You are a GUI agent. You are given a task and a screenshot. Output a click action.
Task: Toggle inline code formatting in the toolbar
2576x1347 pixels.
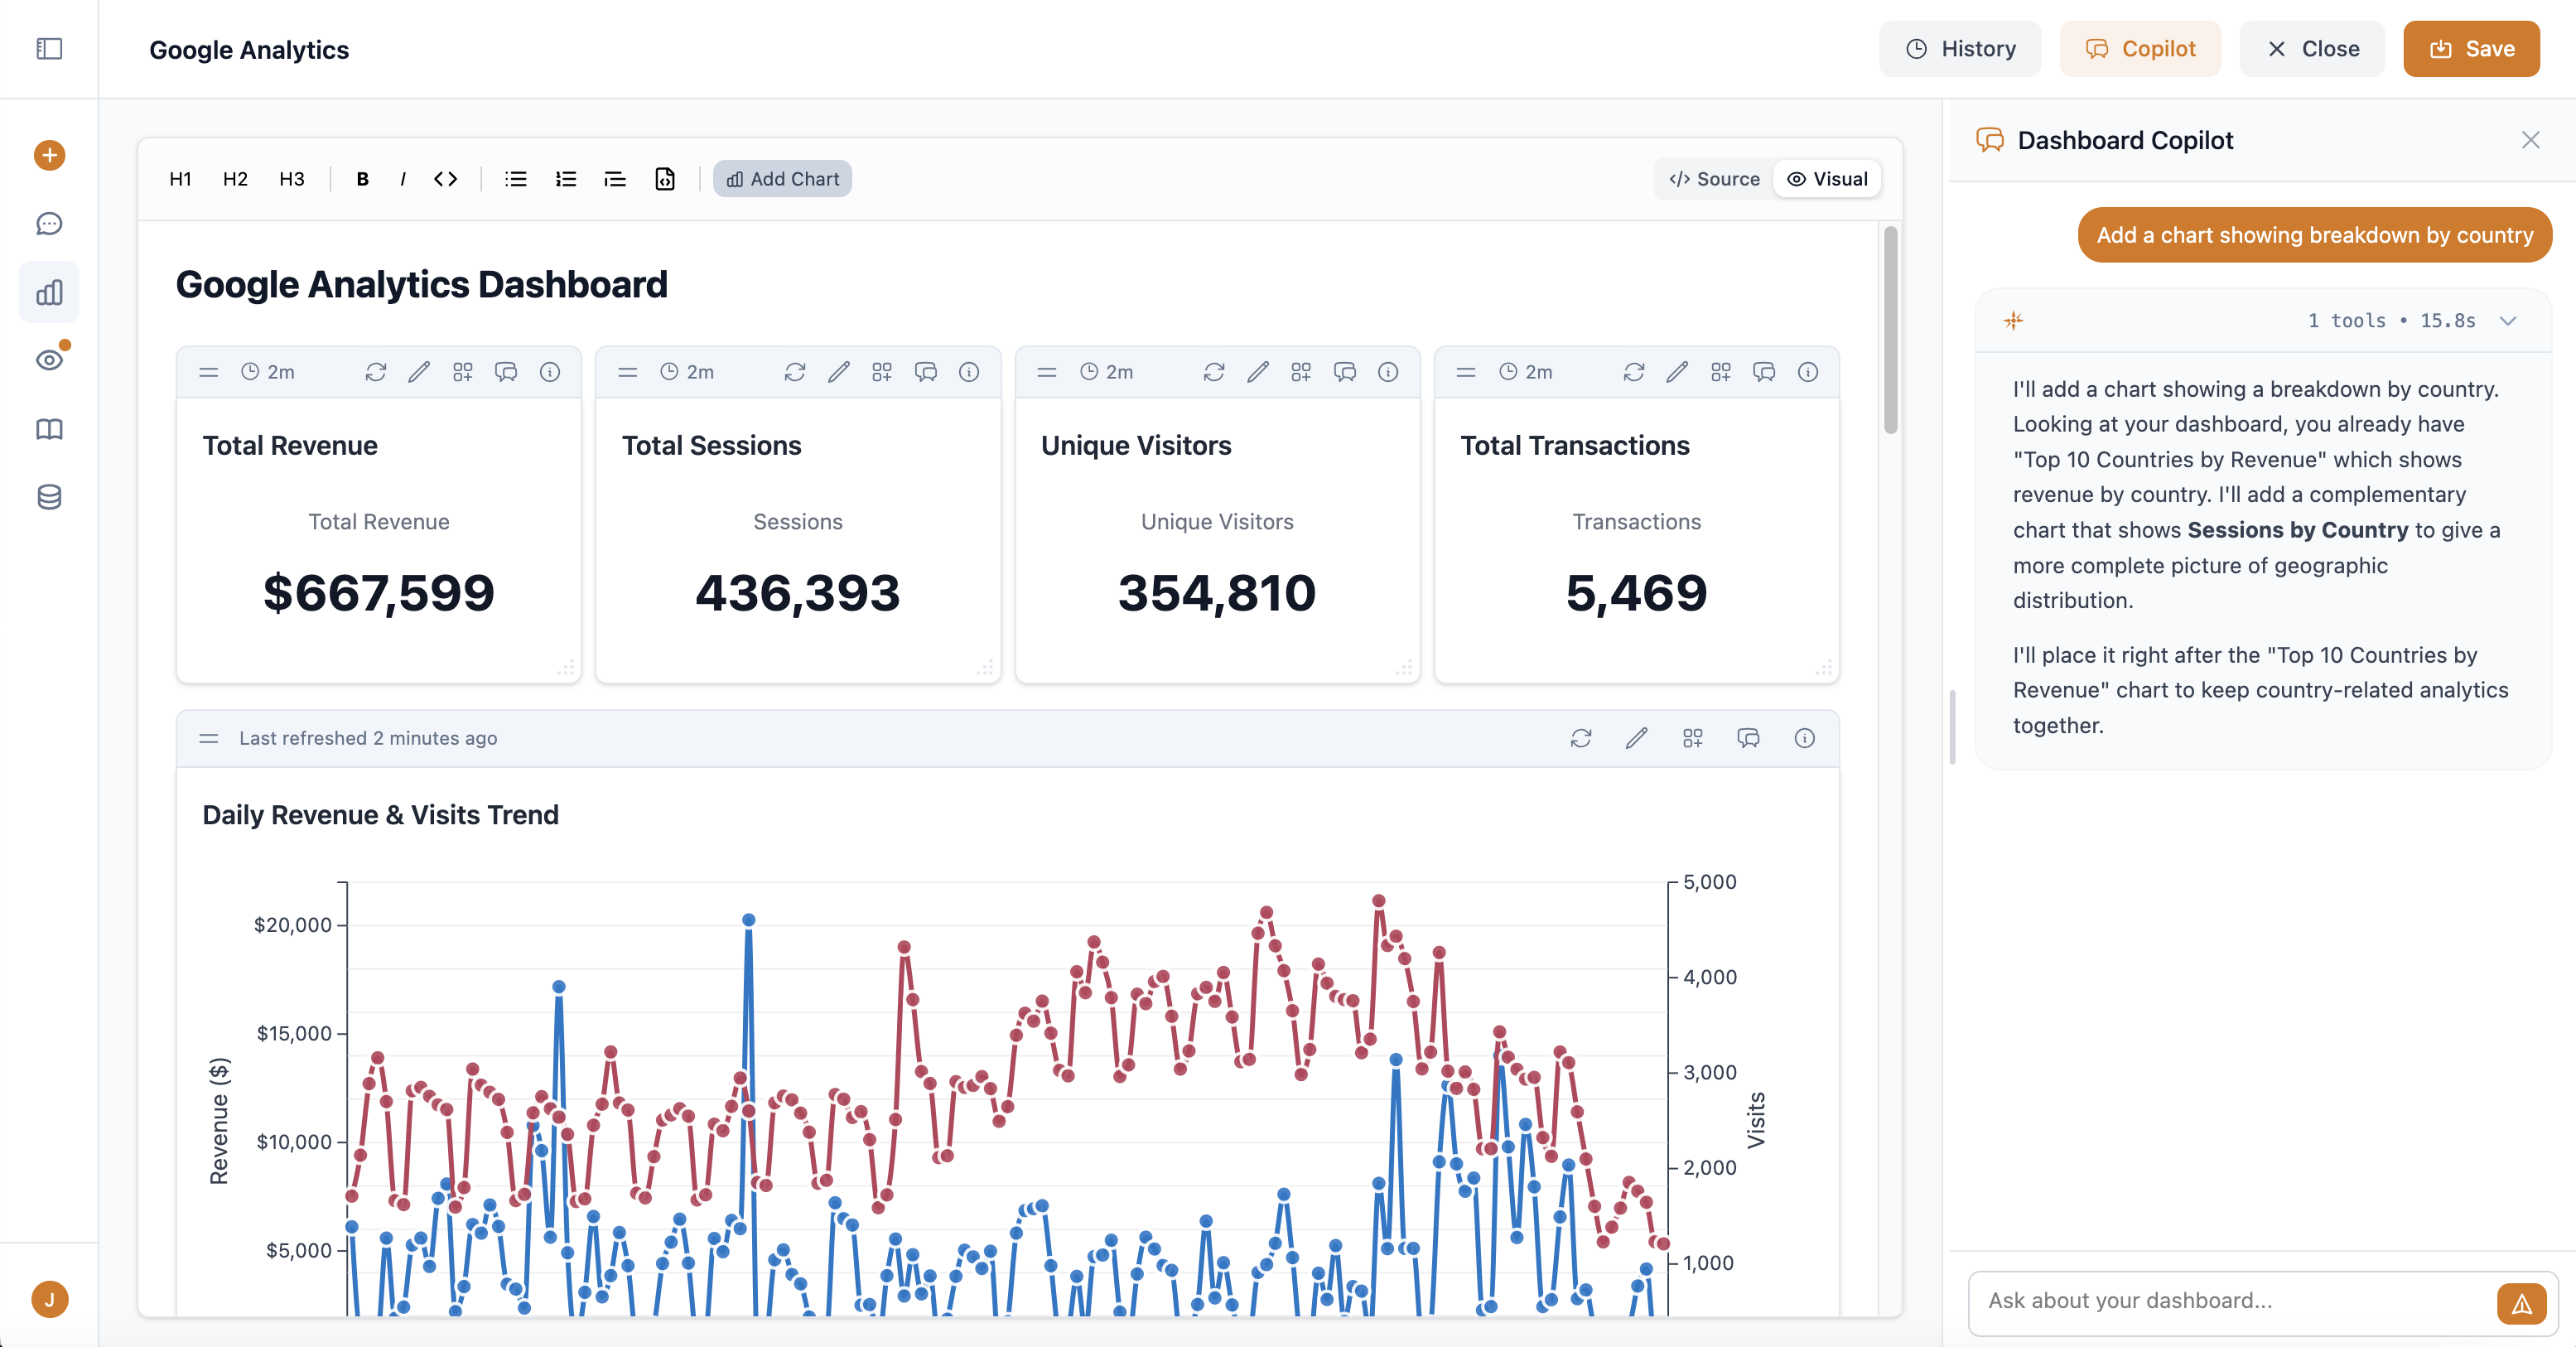[x=446, y=179]
